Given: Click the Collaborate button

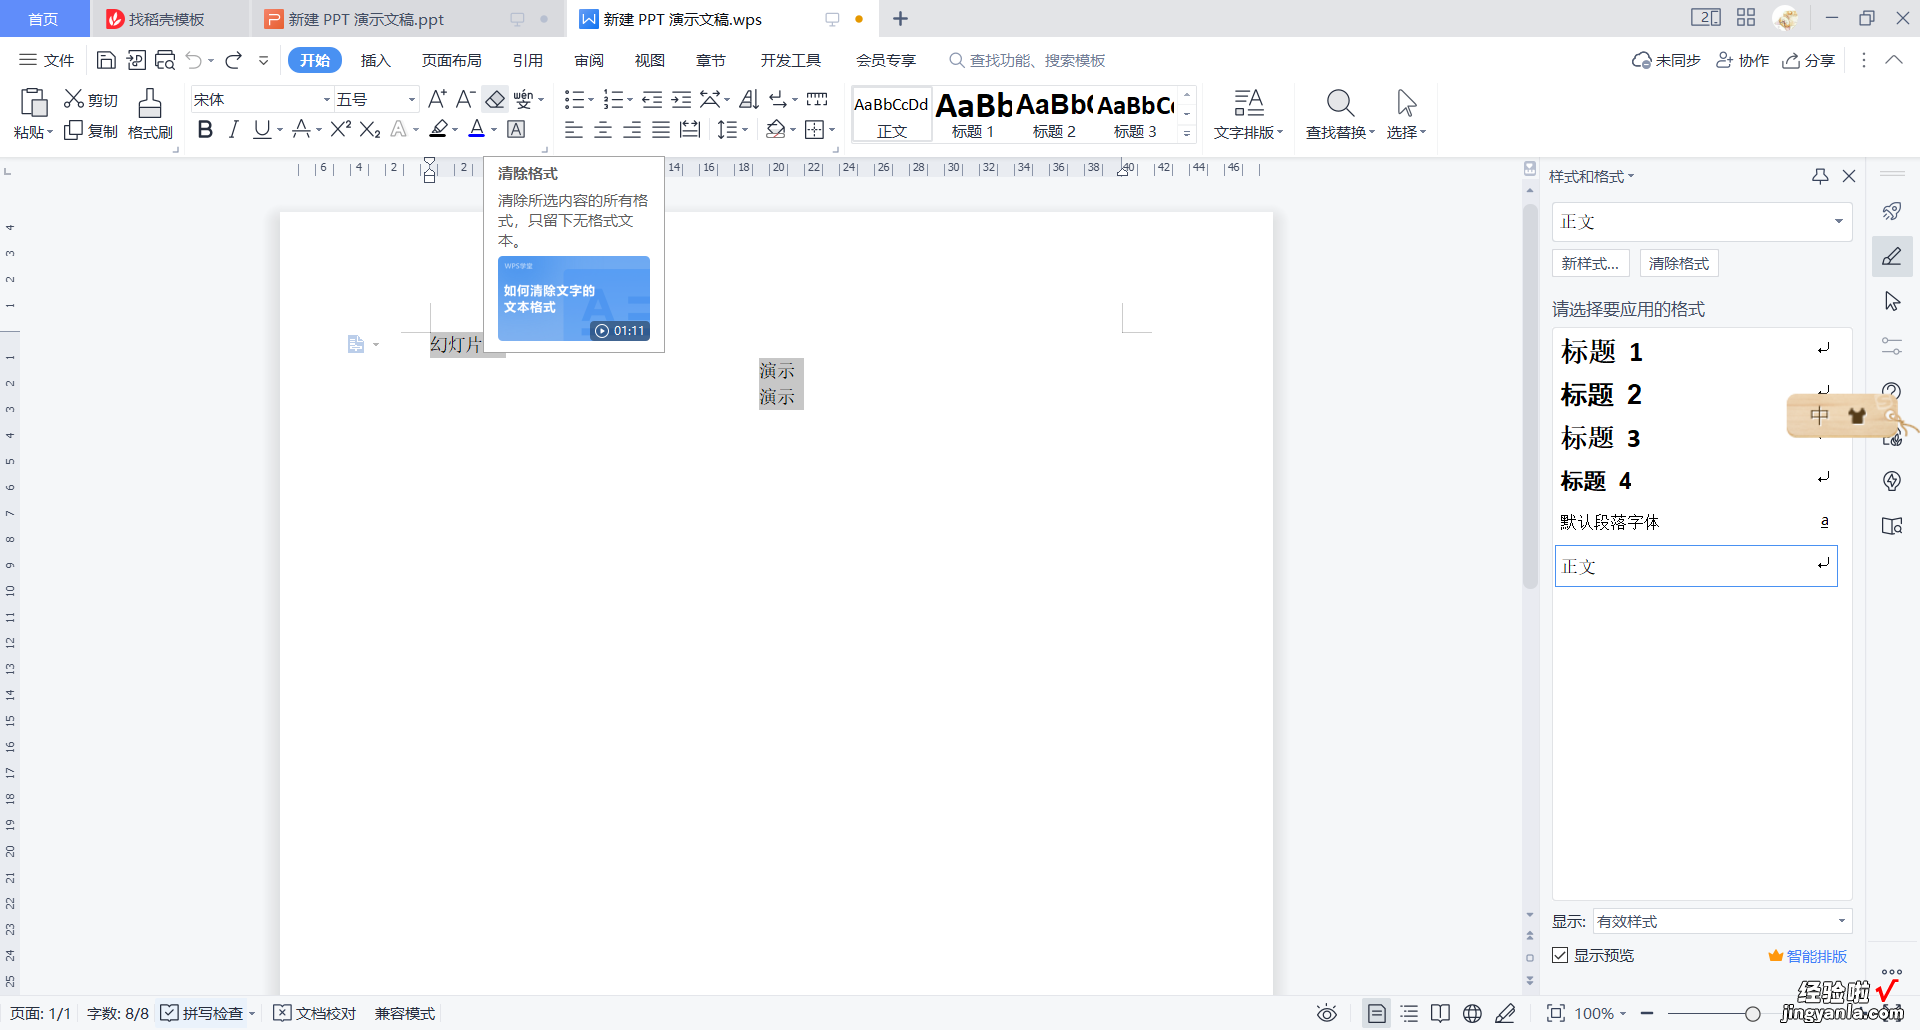Looking at the screenshot, I should [1742, 60].
